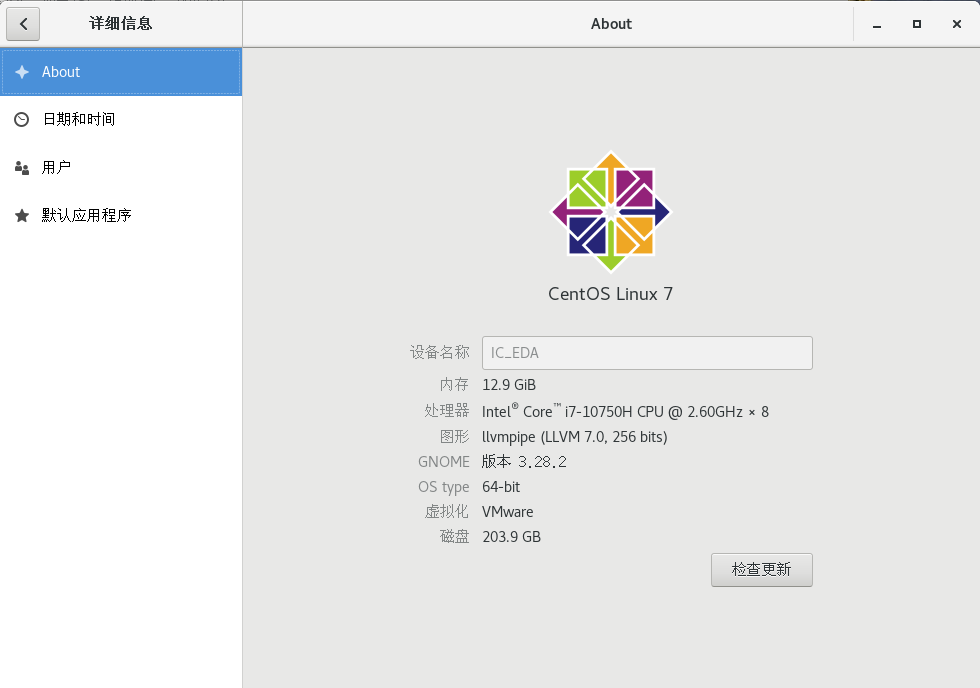980x688 pixels.
Task: Click the 详细信息 header title
Action: 120,23
